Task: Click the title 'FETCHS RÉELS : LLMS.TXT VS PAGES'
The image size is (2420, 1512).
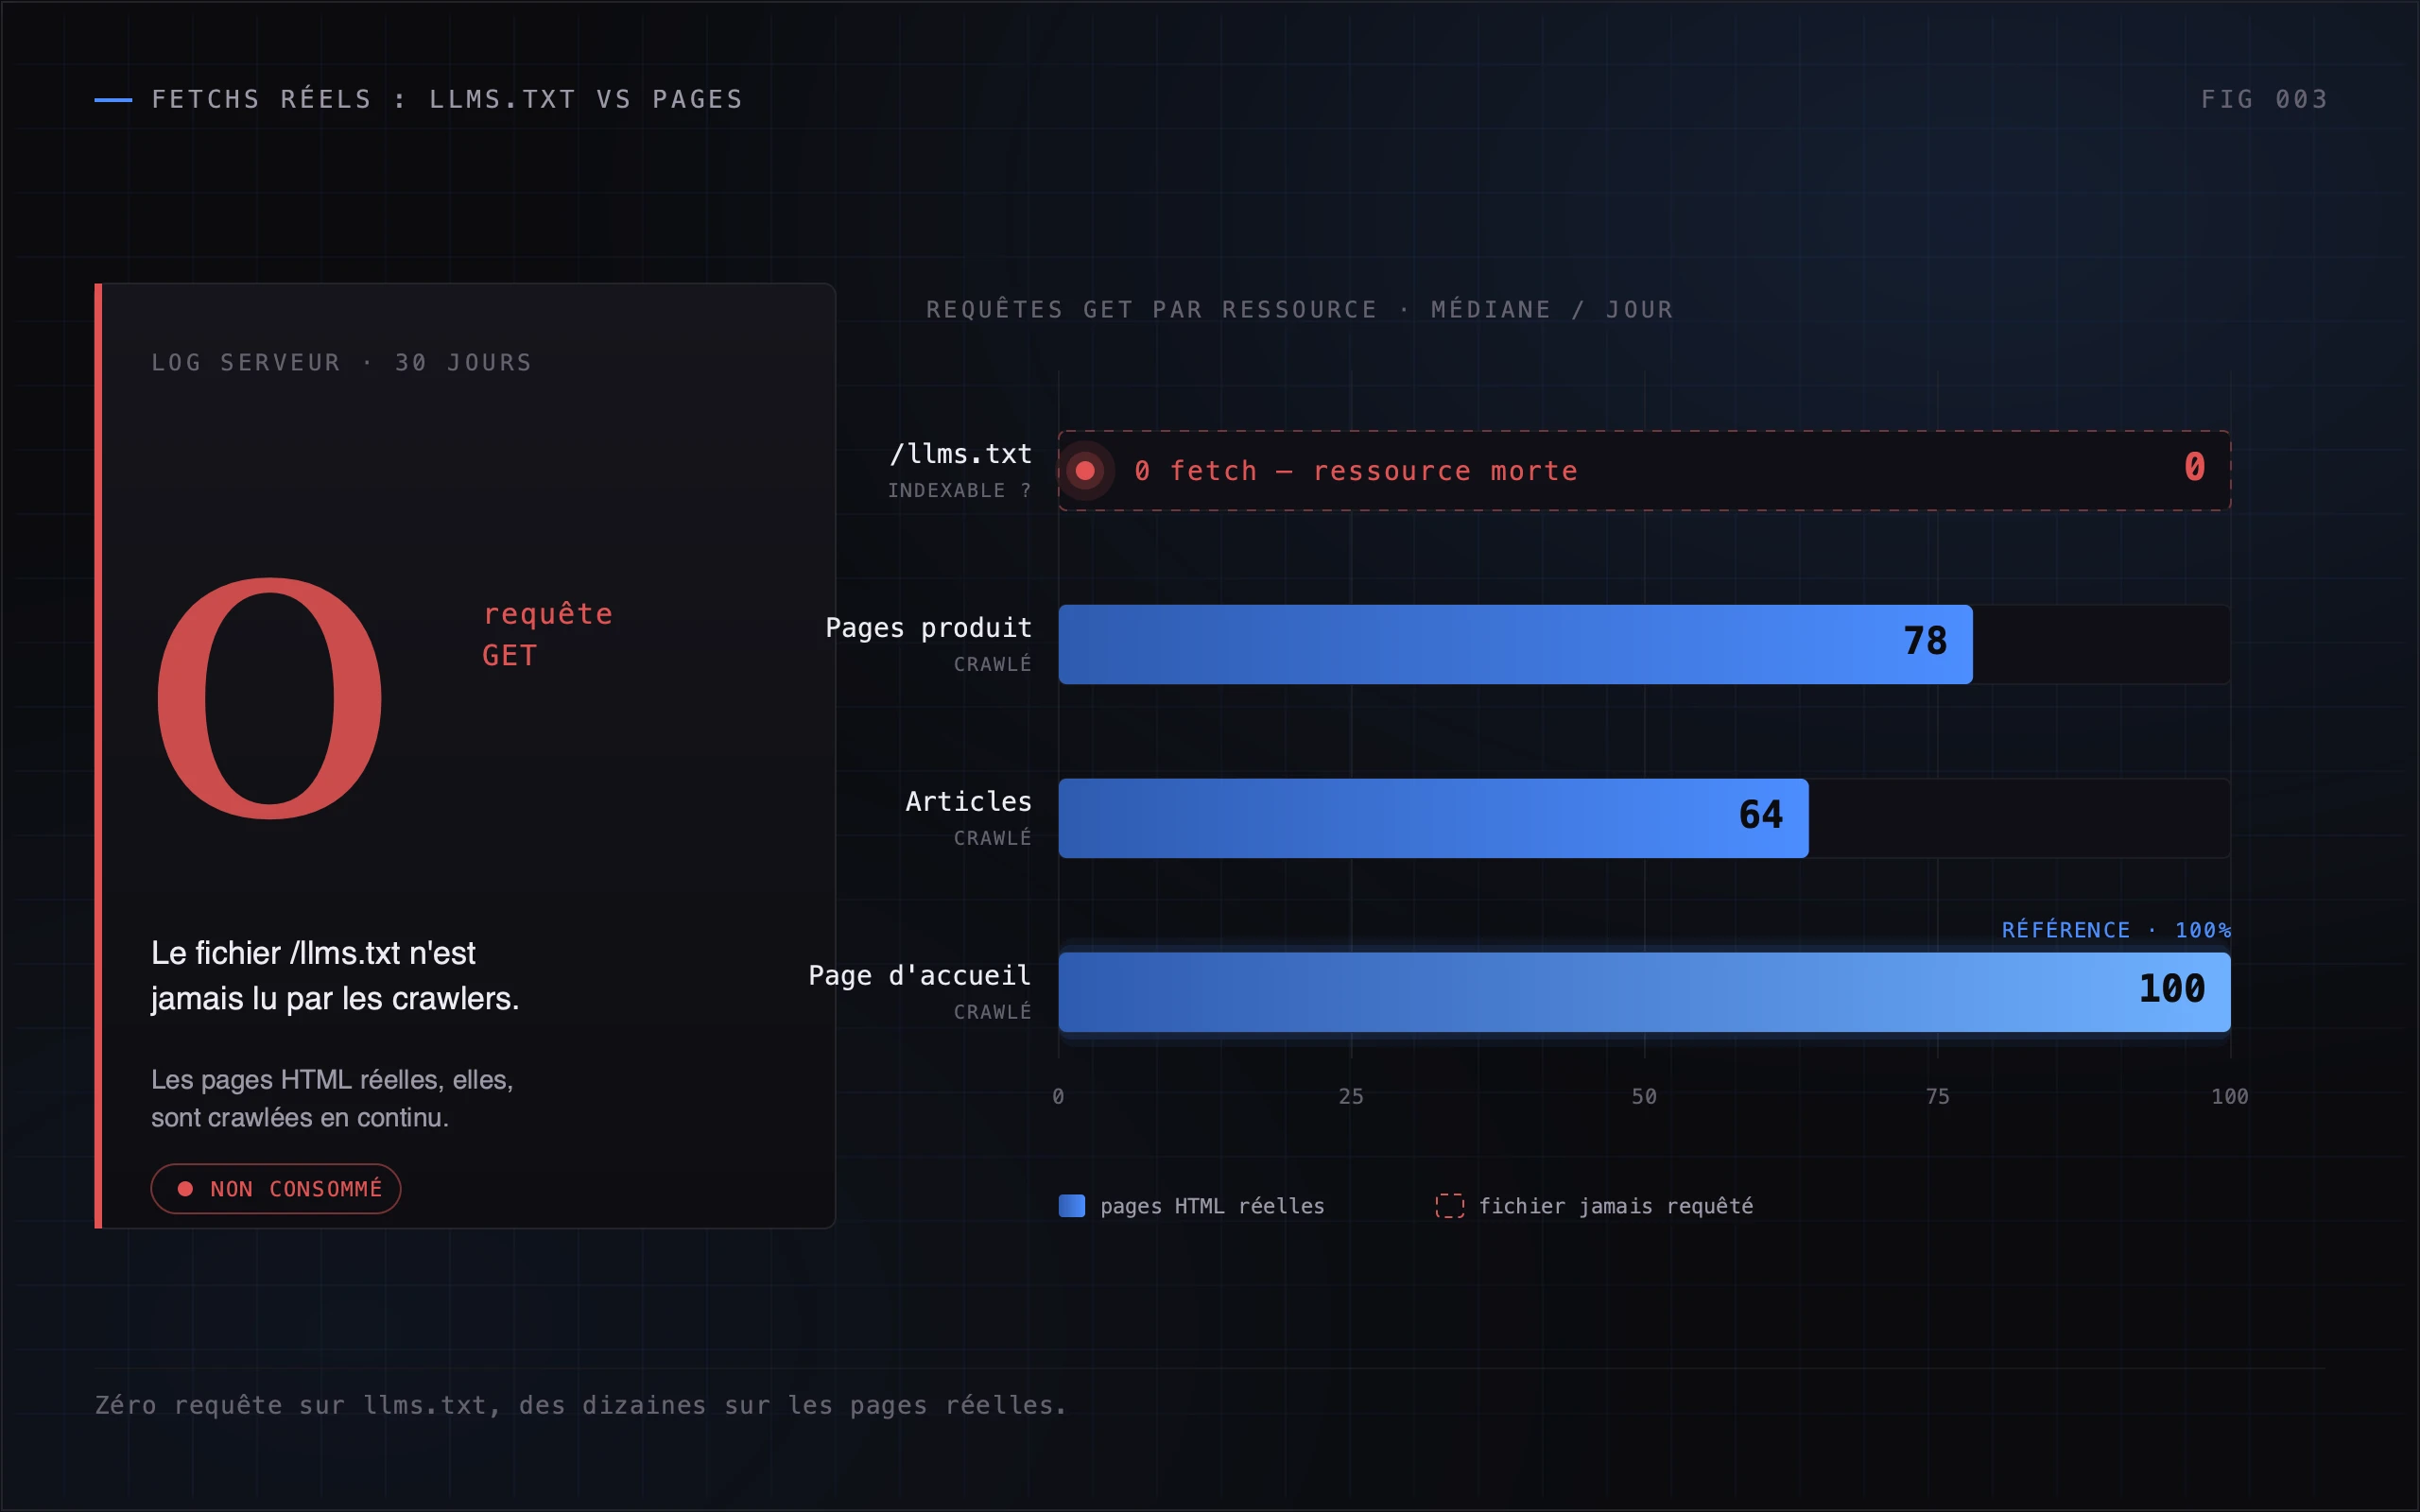Action: [447, 99]
